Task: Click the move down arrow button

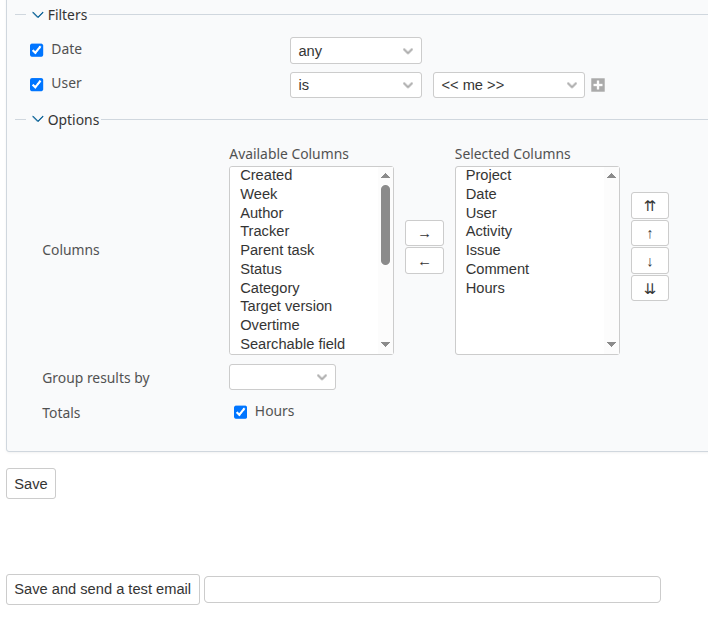Action: [649, 261]
